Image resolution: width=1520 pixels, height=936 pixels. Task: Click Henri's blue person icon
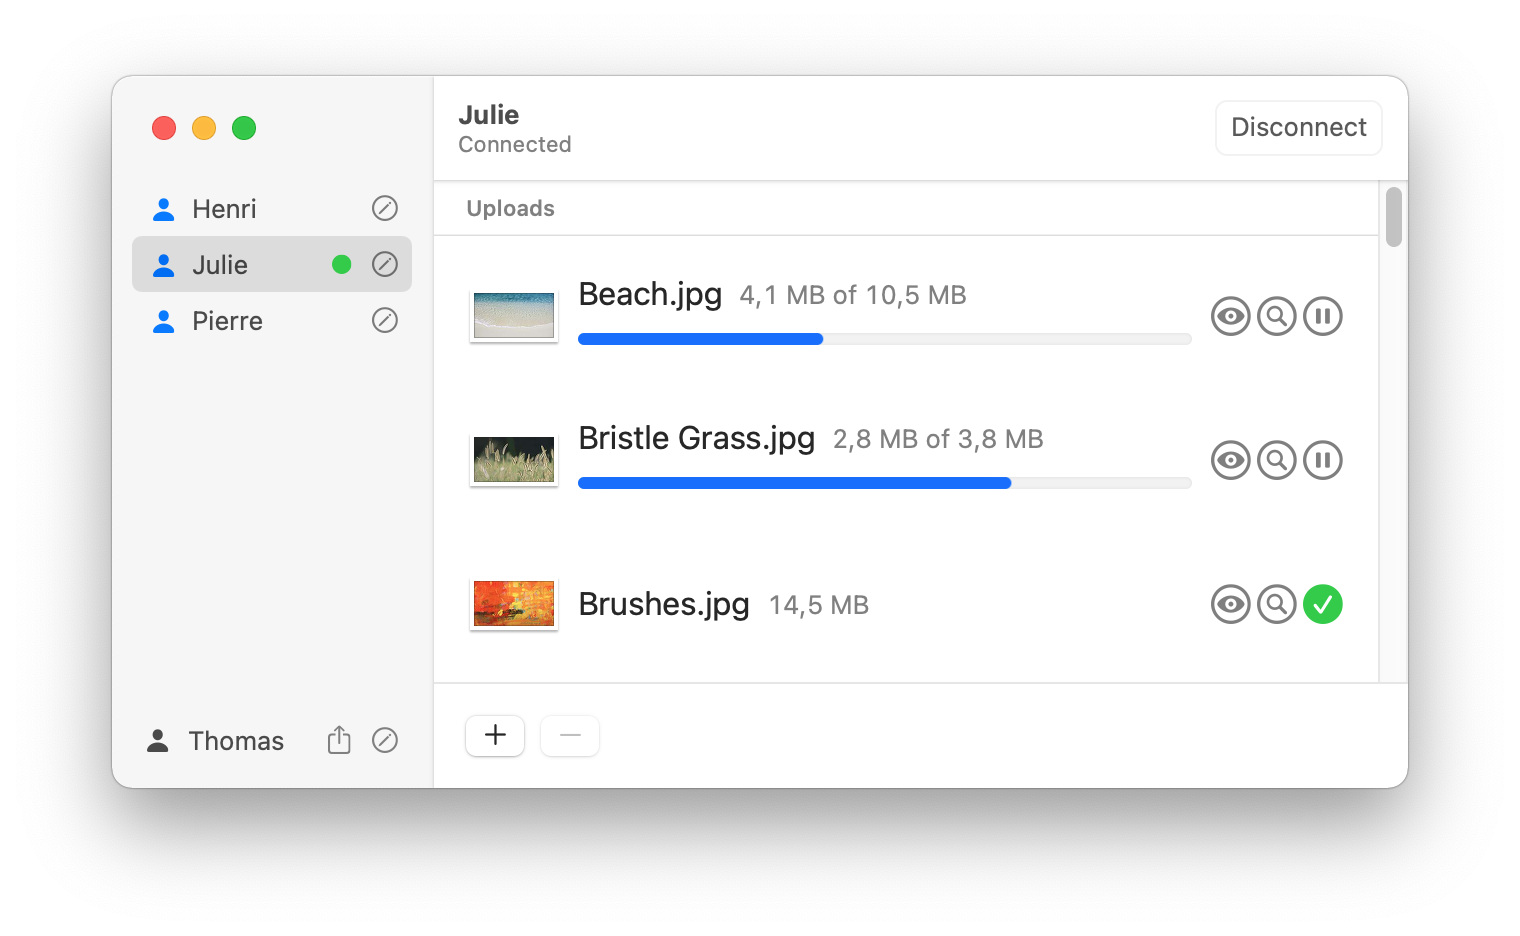[x=163, y=209]
